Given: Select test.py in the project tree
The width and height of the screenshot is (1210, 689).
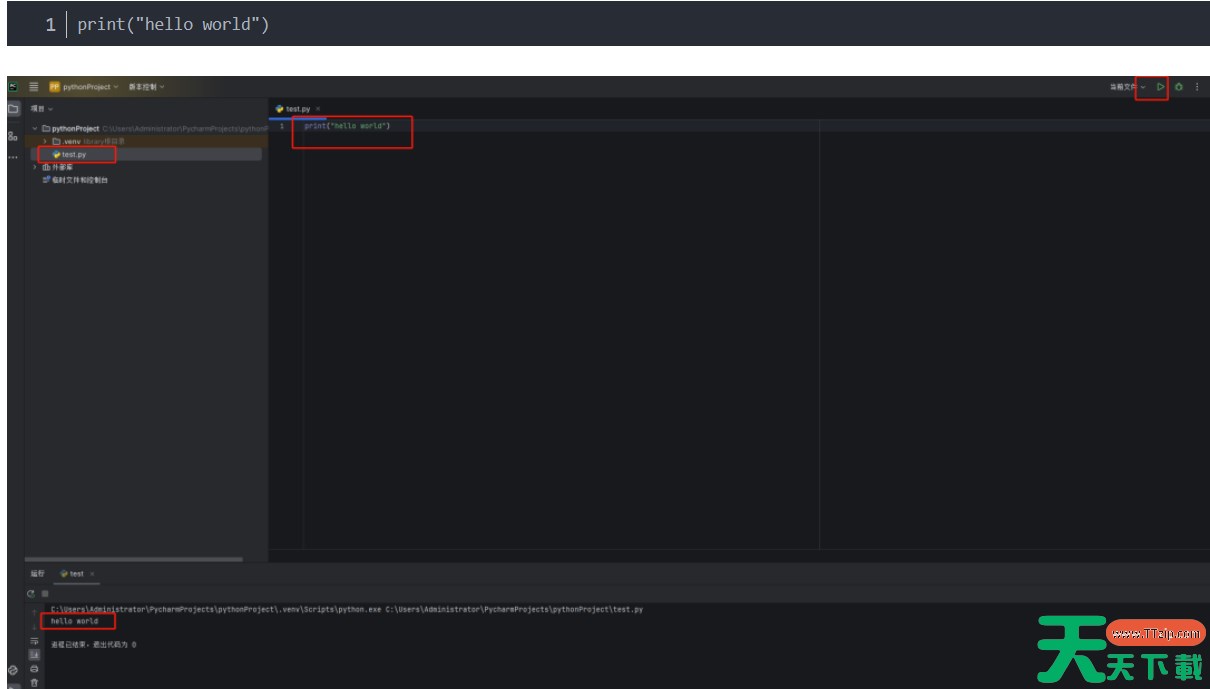Looking at the screenshot, I should pyautogui.click(x=74, y=154).
